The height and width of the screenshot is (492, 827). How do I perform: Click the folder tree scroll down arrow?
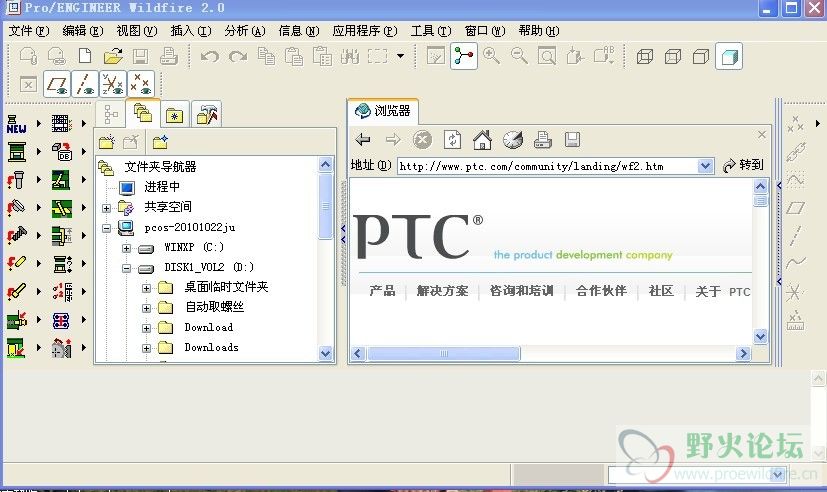(x=326, y=353)
